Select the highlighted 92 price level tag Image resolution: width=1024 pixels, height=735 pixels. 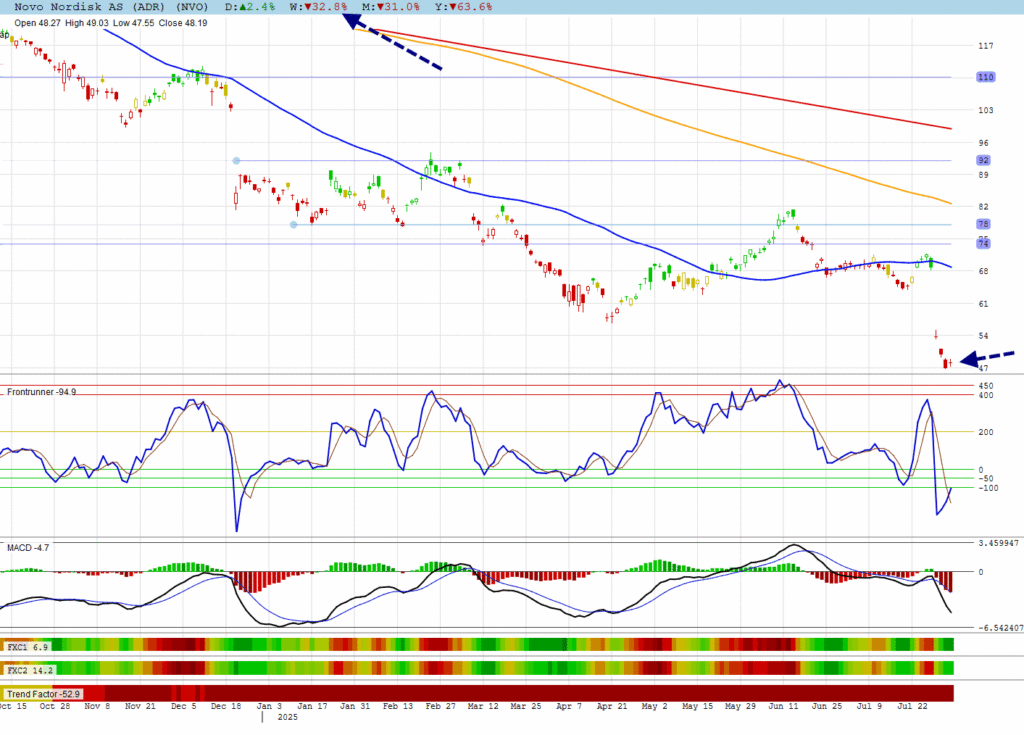(x=984, y=160)
